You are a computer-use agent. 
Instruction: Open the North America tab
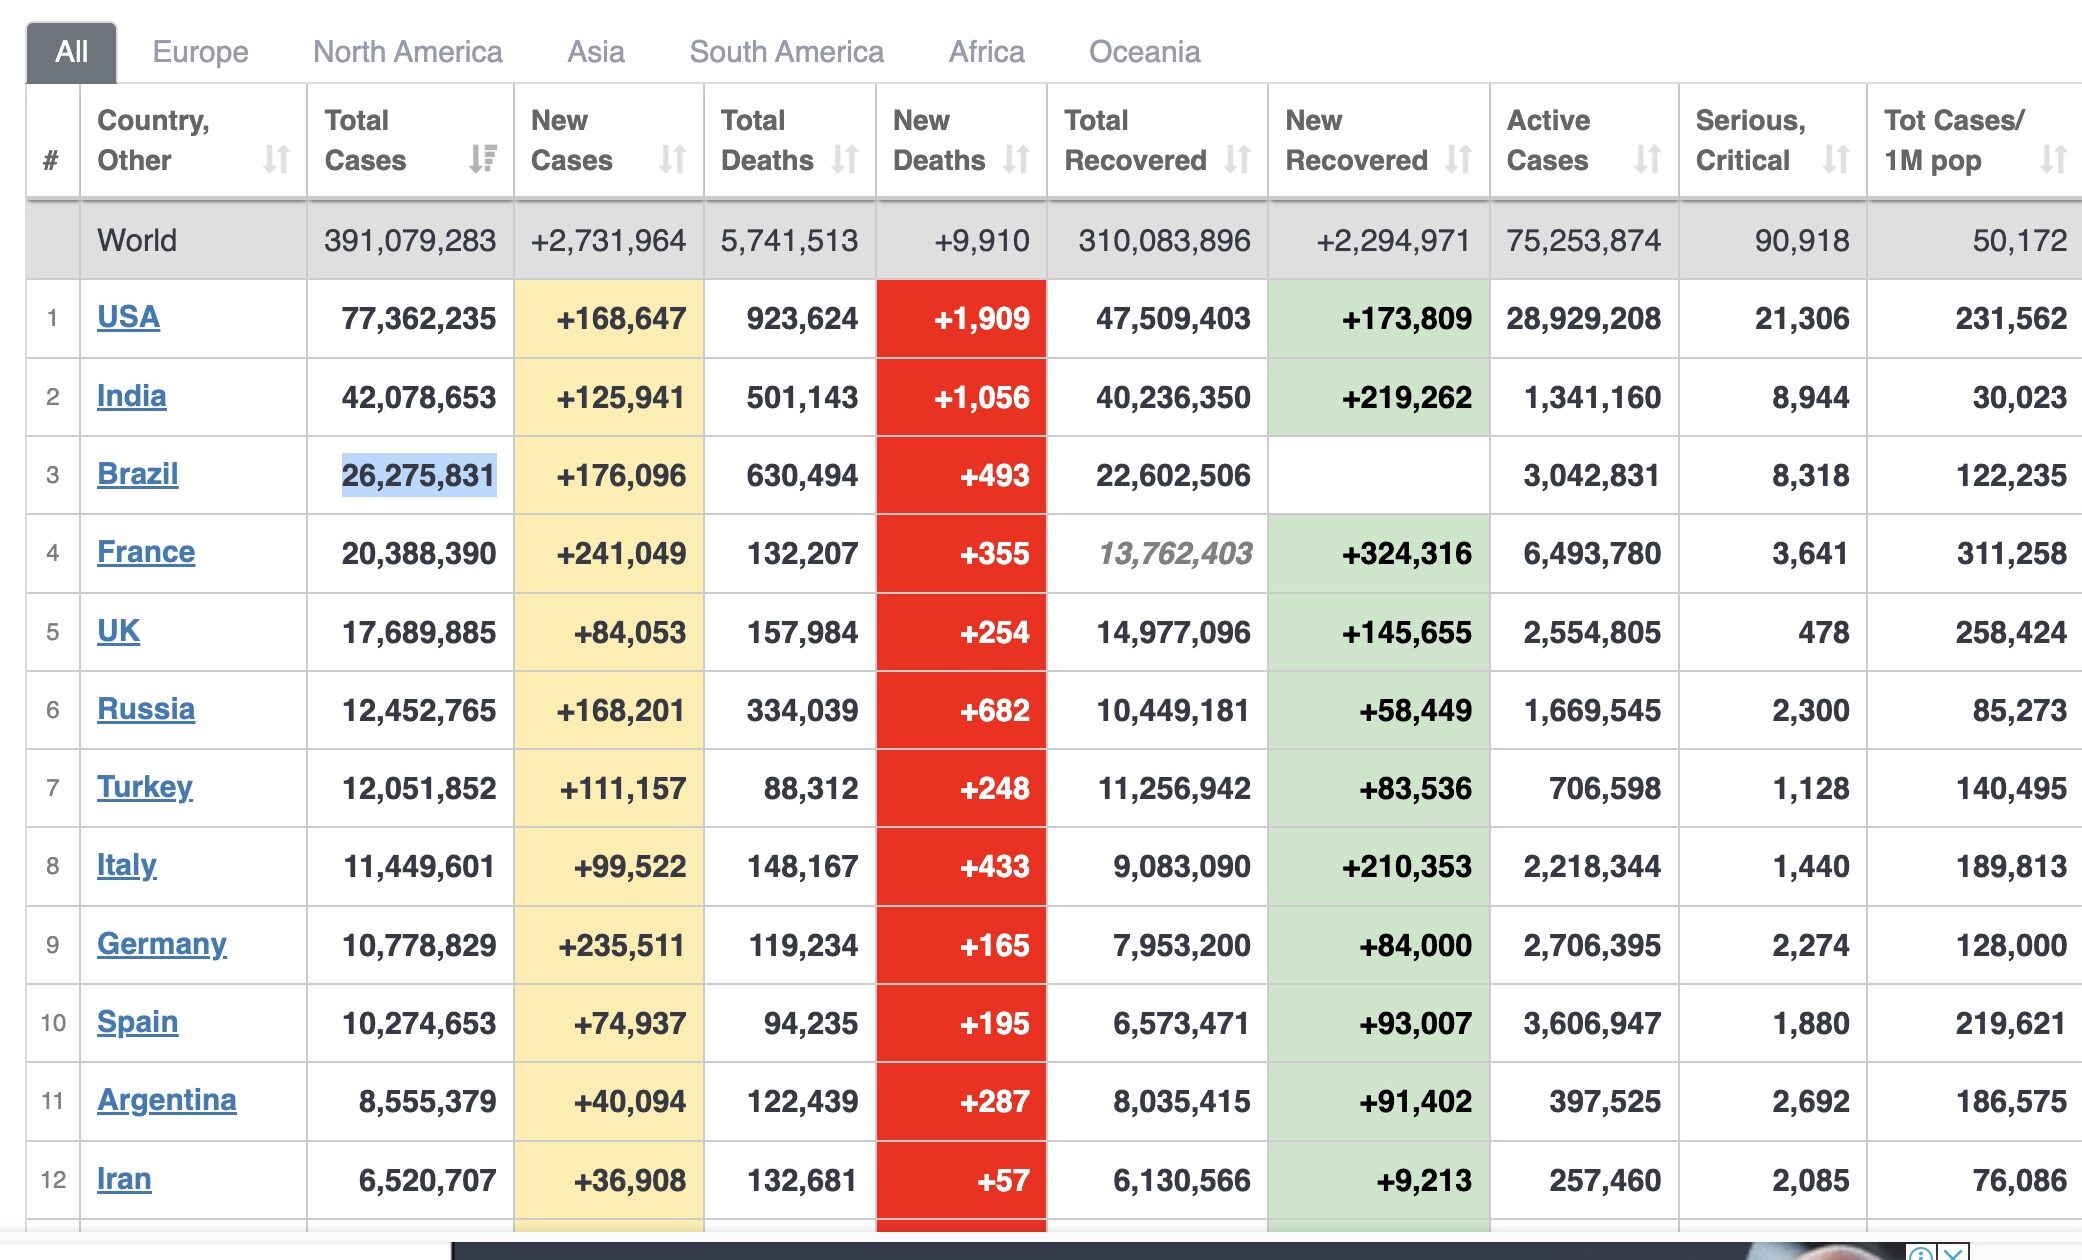(407, 51)
